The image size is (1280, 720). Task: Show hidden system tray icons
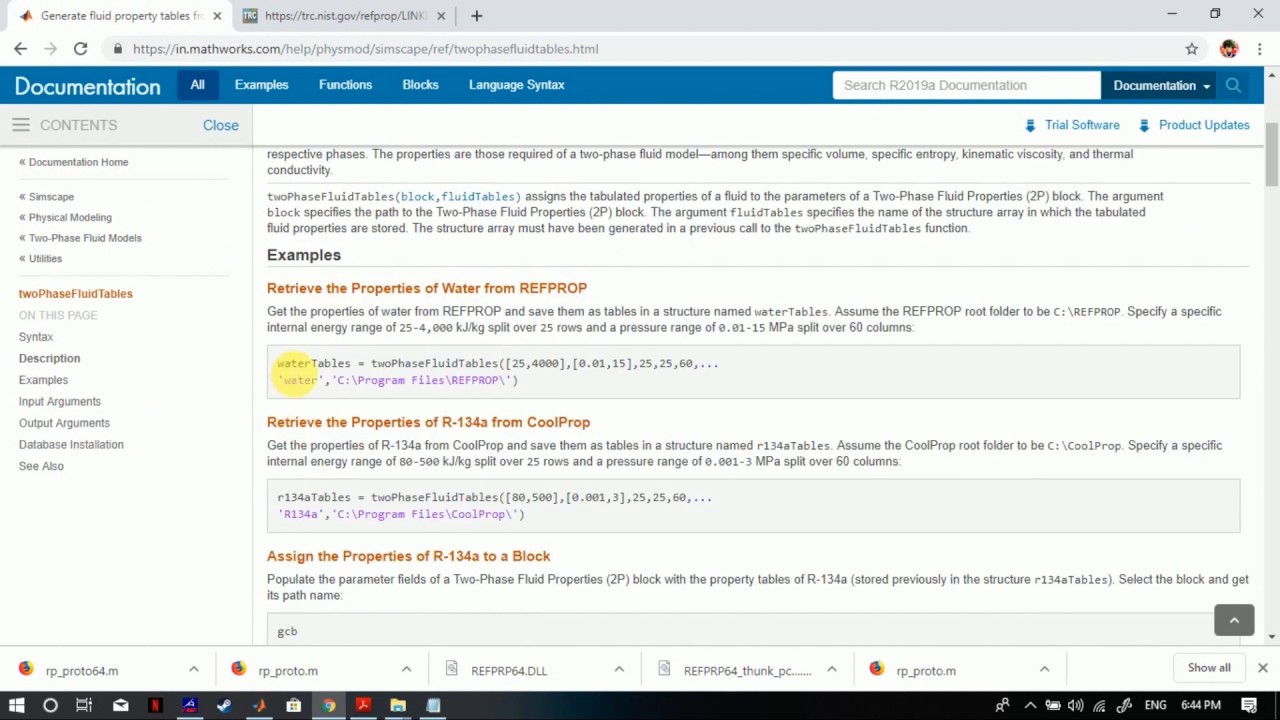(x=1030, y=705)
